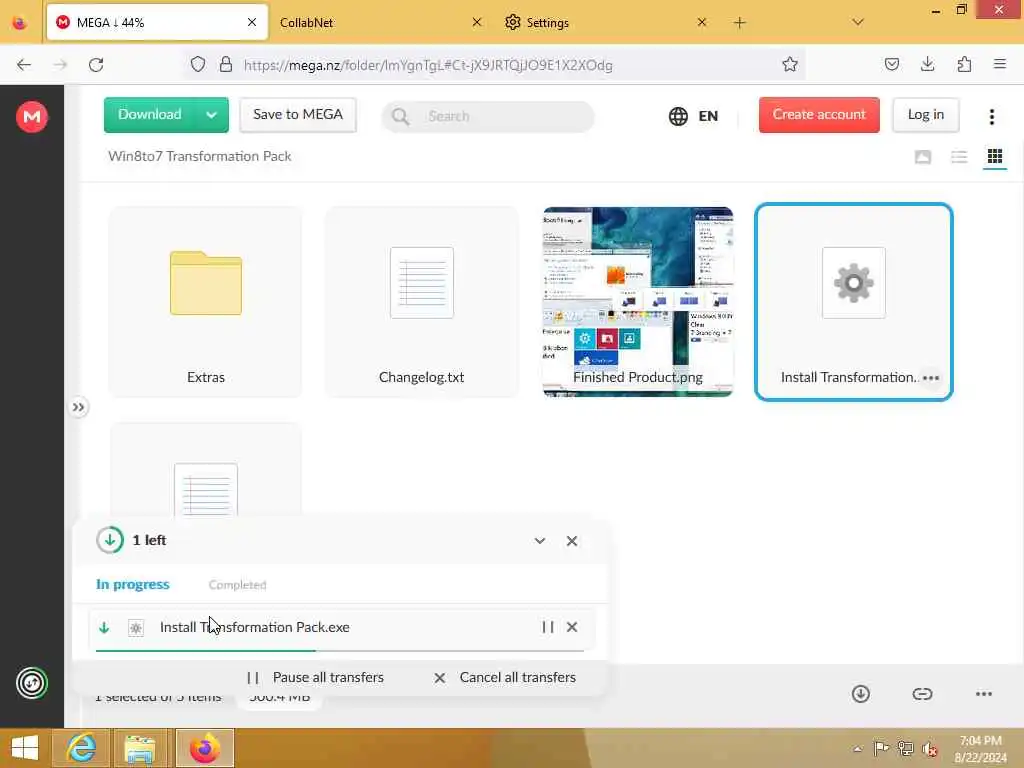Click Create account

click(x=819, y=114)
